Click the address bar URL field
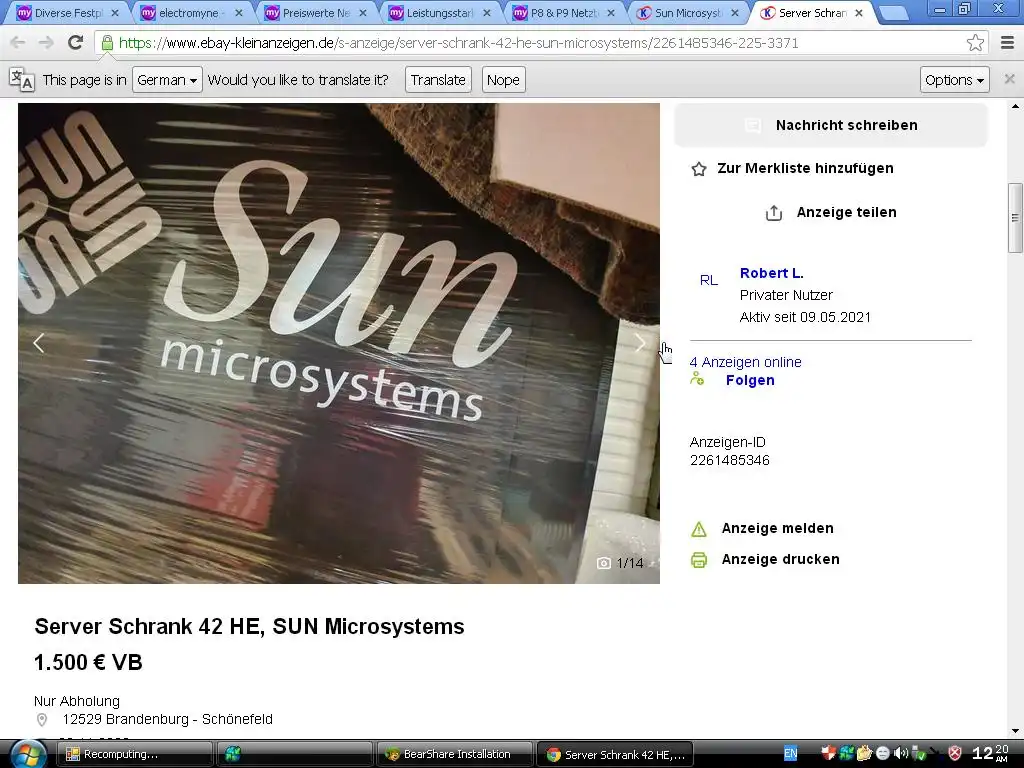The image size is (1024, 768). (x=539, y=43)
